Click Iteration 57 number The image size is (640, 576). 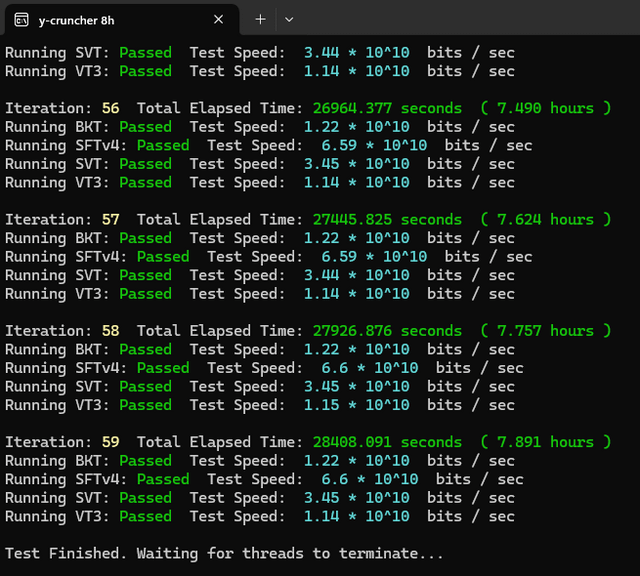pos(111,220)
